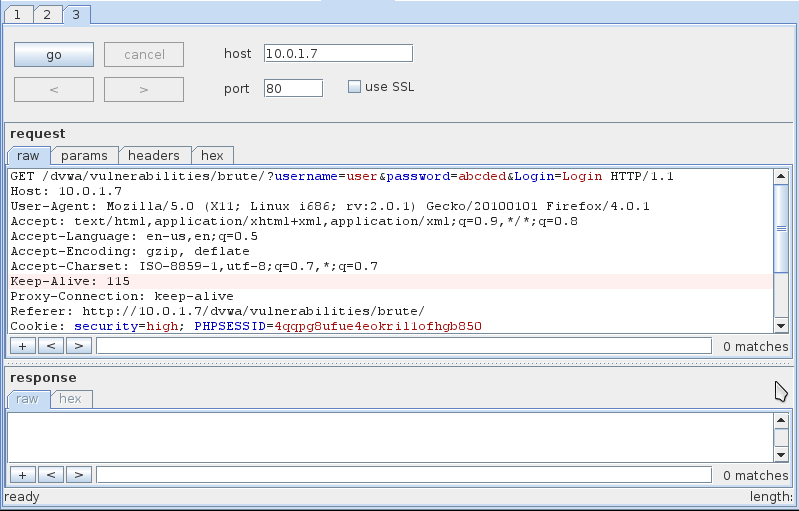Screen dimensions: 799x511
Task: Click the Host: 10.0.1.7 header line
Action: click(x=66, y=191)
